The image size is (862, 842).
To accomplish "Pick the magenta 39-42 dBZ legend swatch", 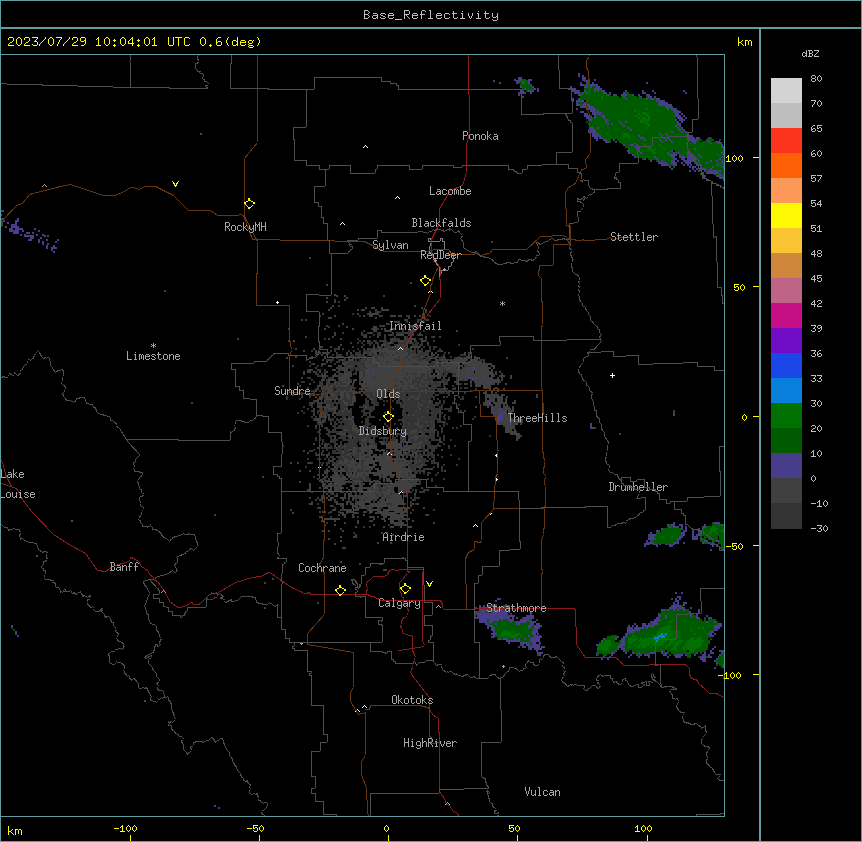I will 786,315.
